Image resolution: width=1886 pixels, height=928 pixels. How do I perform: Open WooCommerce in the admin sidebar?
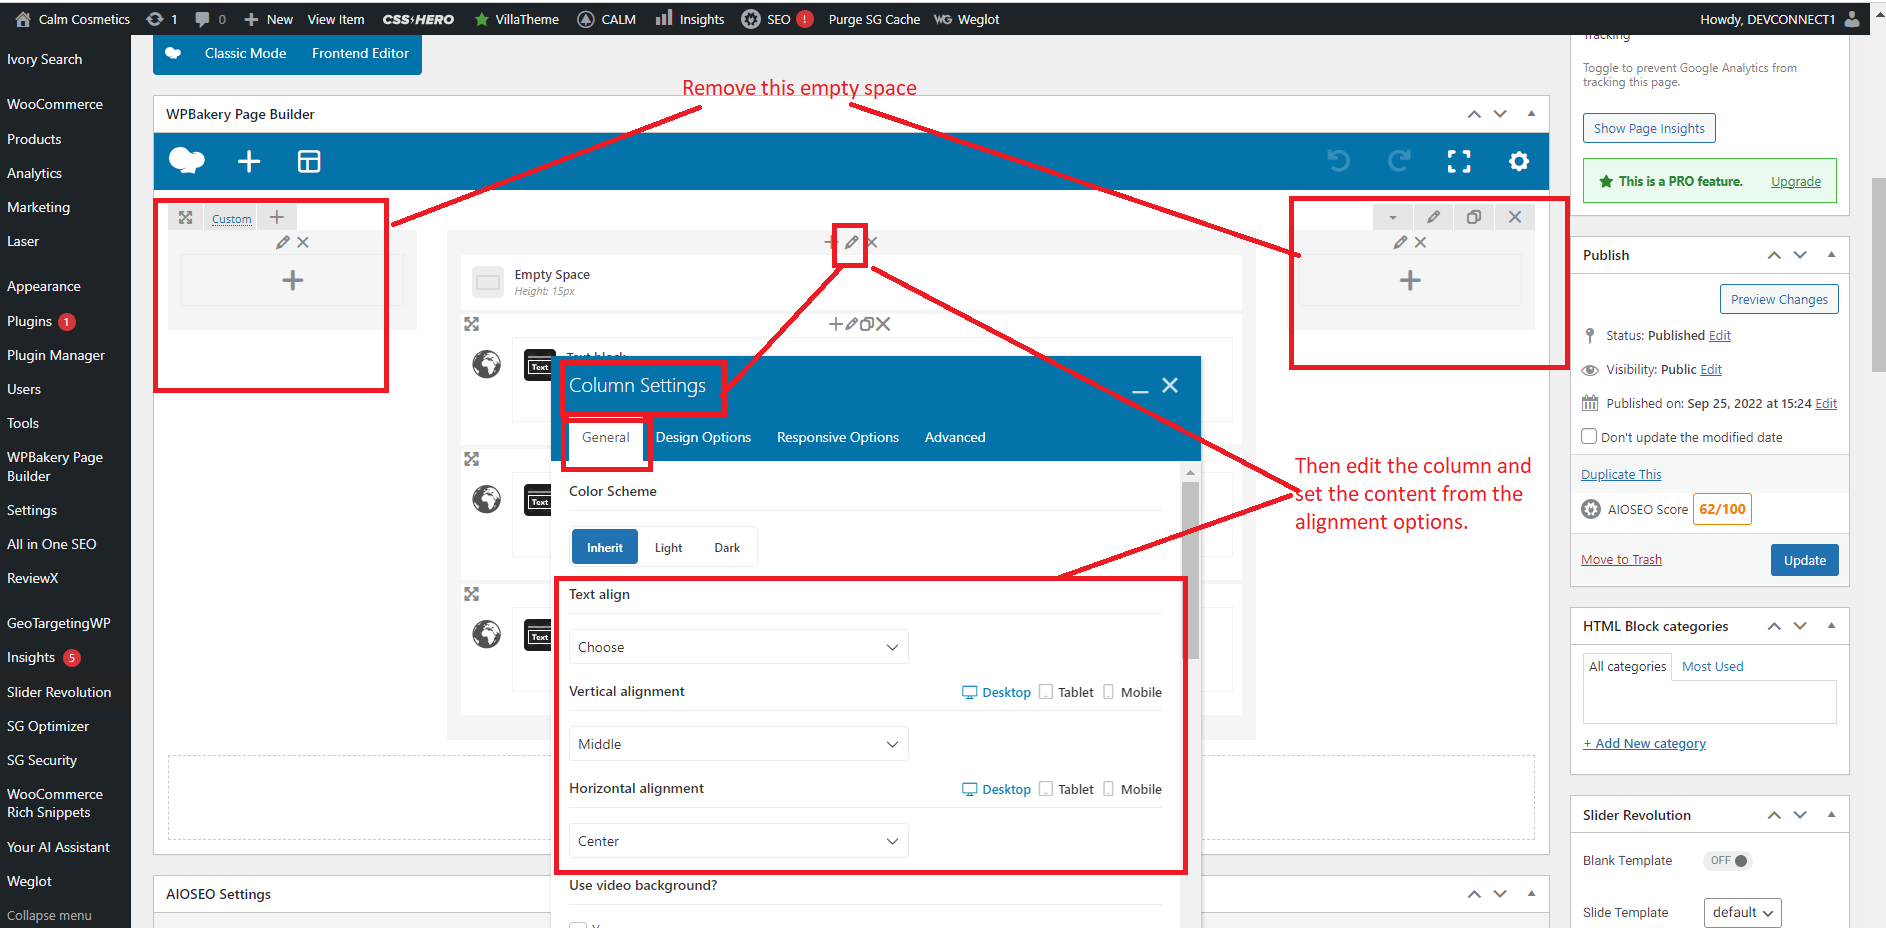pos(55,104)
